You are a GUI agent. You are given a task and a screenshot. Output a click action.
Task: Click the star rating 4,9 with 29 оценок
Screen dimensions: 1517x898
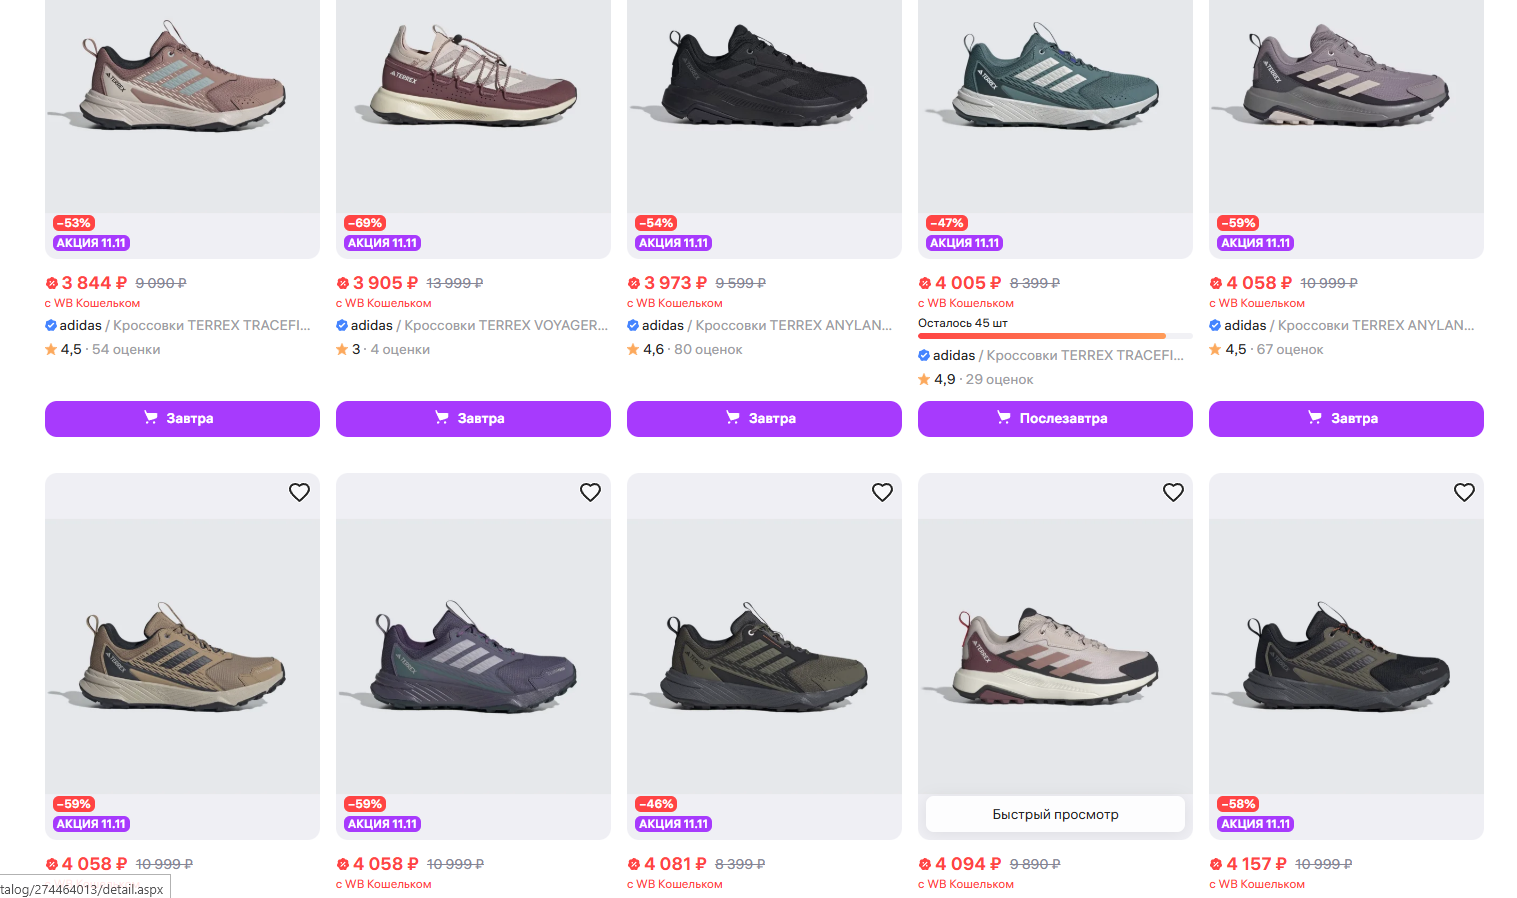click(x=975, y=379)
